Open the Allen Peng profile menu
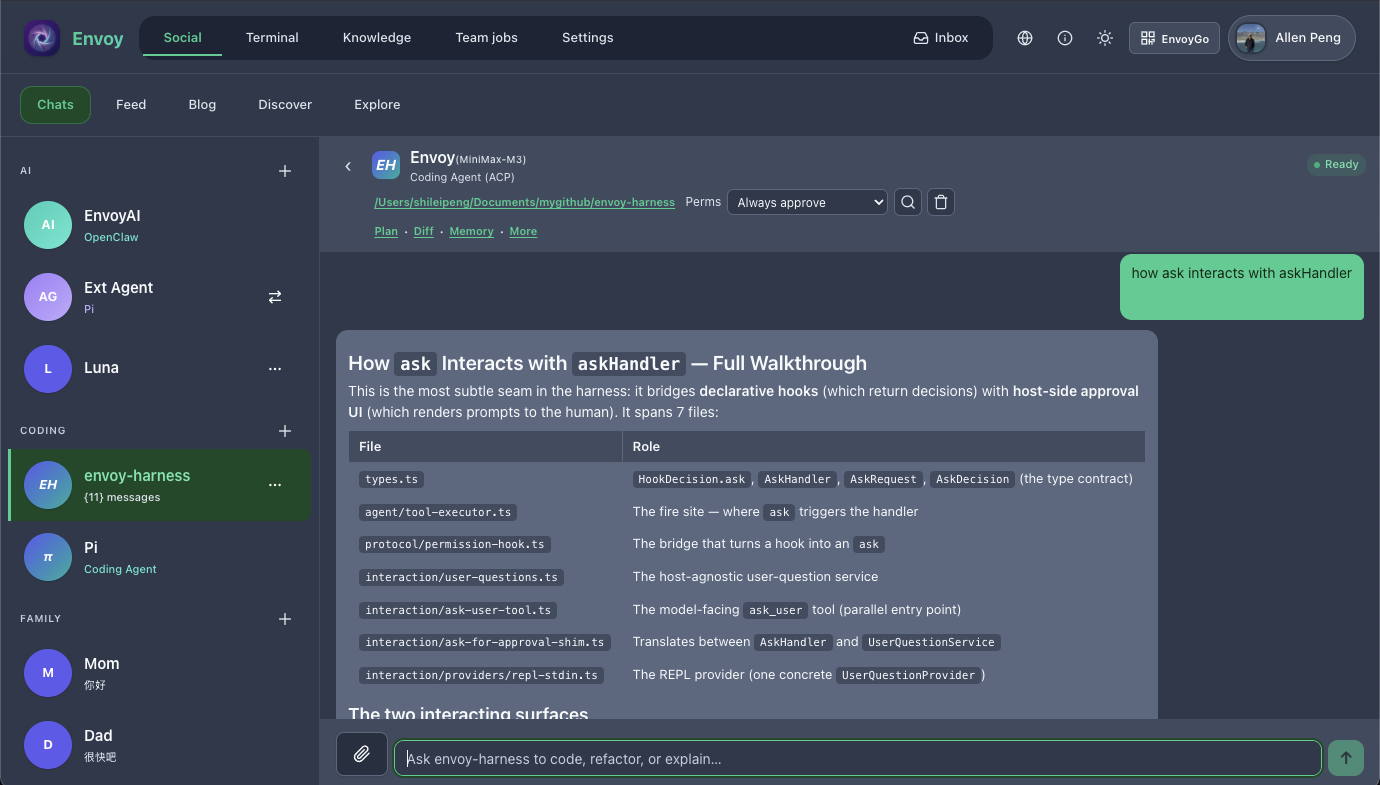Viewport: 1380px width, 785px height. coord(1292,38)
